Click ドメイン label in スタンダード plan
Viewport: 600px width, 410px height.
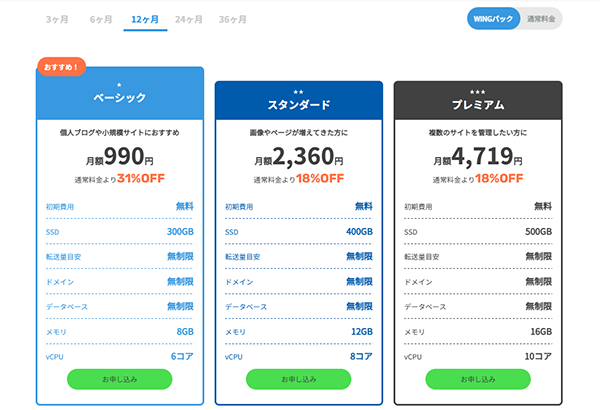tap(239, 282)
